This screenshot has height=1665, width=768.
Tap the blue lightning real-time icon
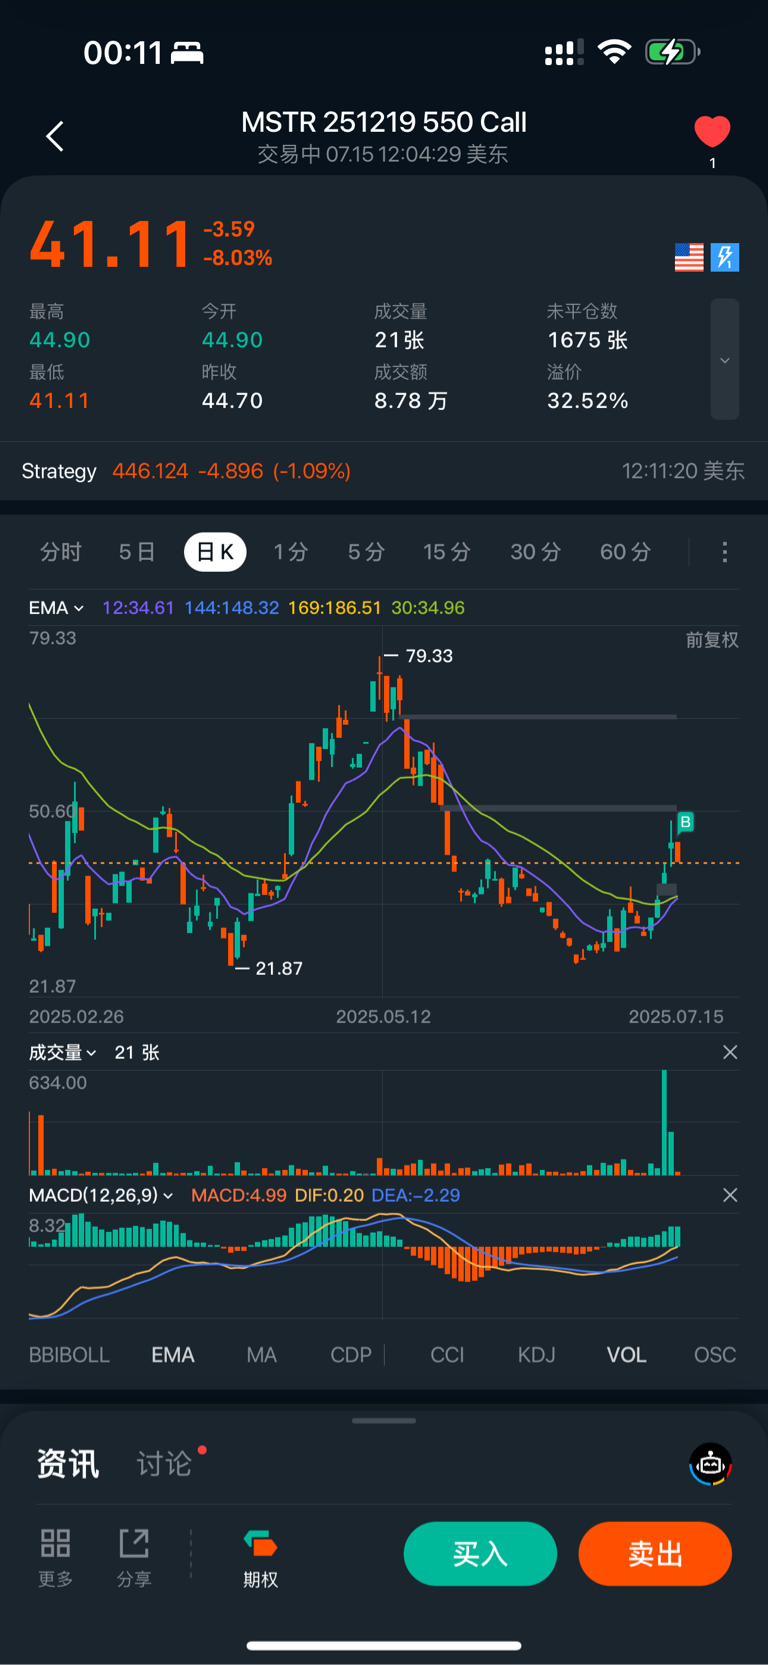(725, 258)
